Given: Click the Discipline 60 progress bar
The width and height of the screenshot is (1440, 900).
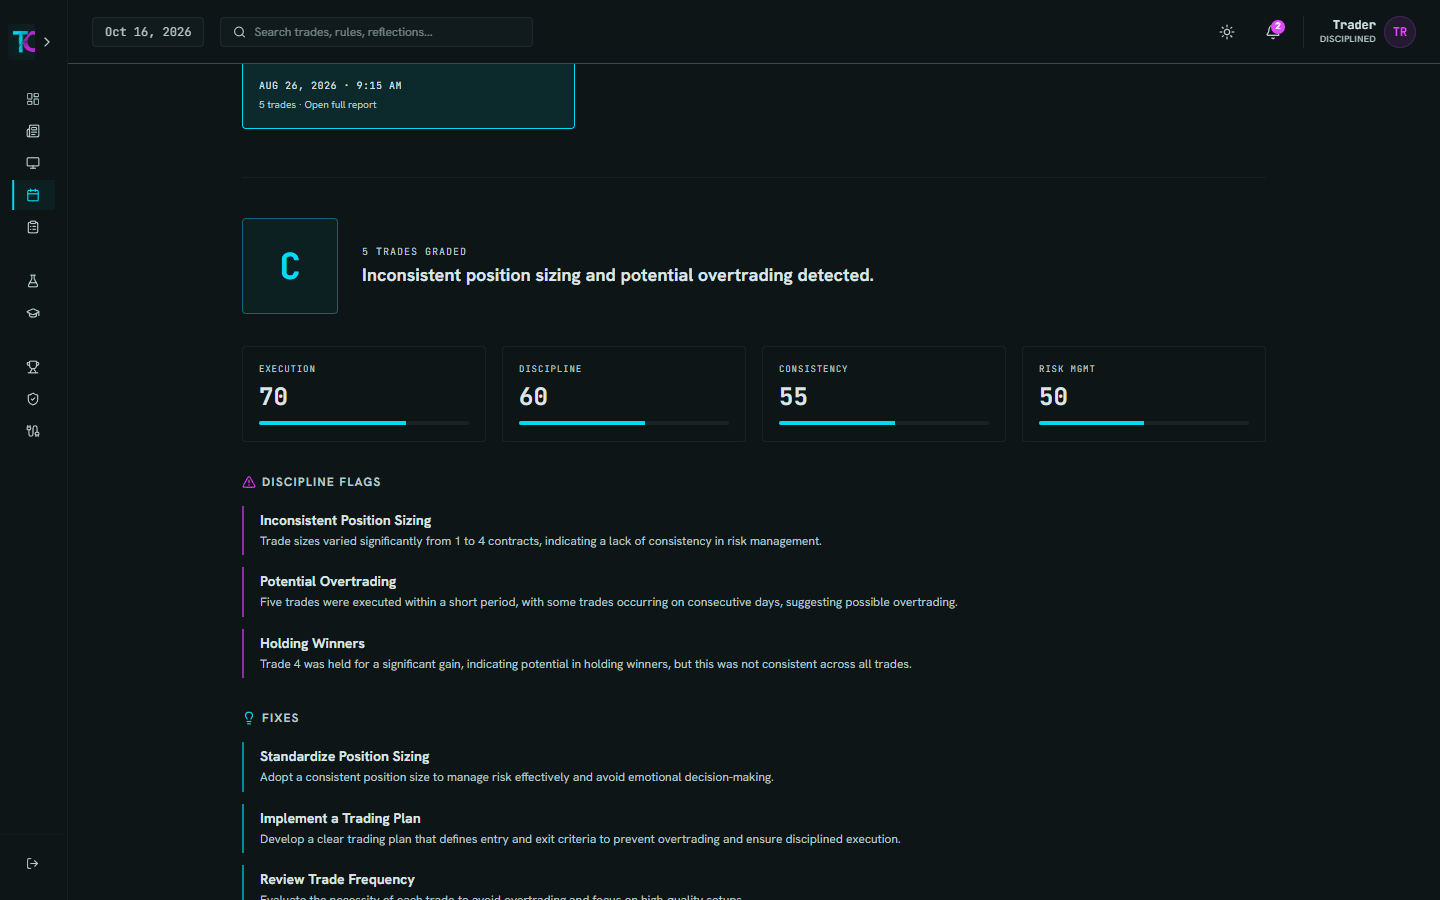Looking at the screenshot, I should pyautogui.click(x=624, y=423).
